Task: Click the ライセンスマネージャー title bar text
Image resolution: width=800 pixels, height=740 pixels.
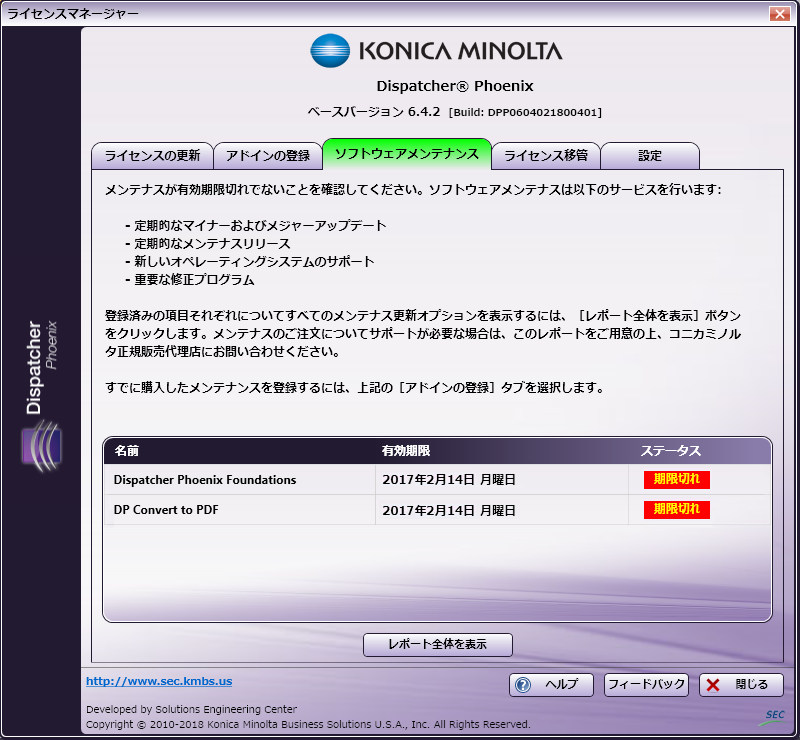Action: click(72, 14)
